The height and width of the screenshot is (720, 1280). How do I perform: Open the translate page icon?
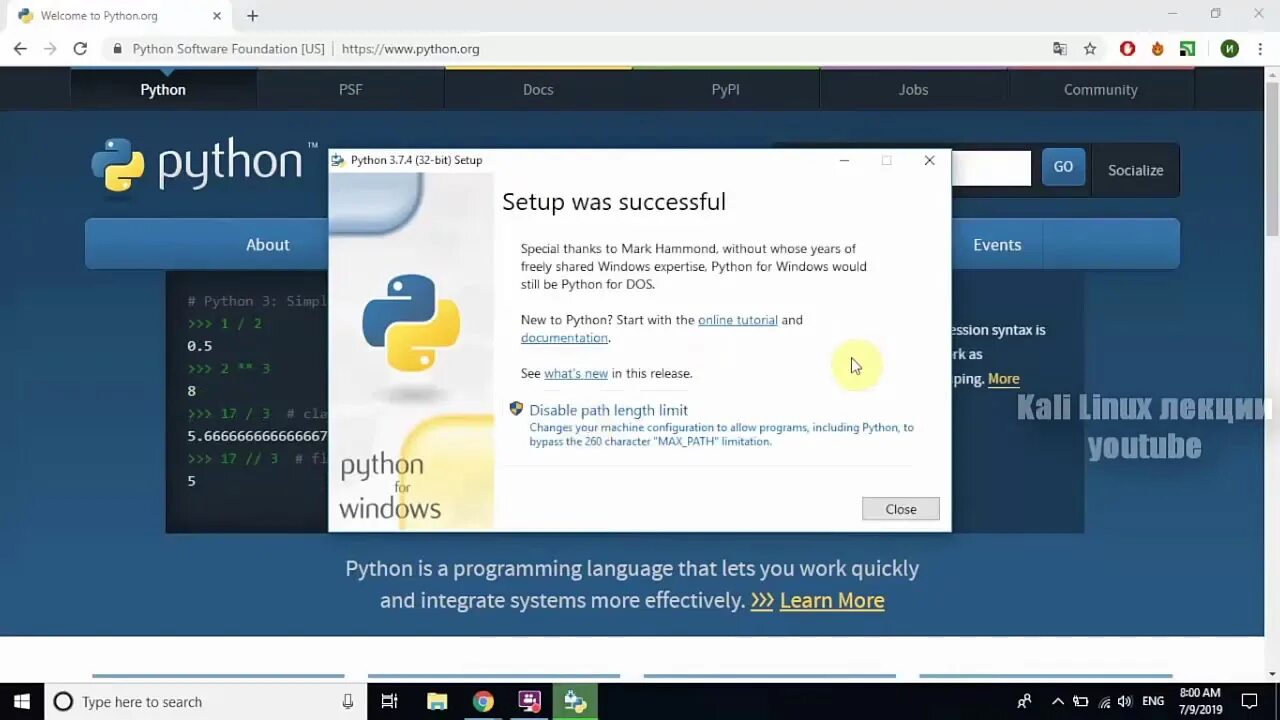pos(1060,48)
